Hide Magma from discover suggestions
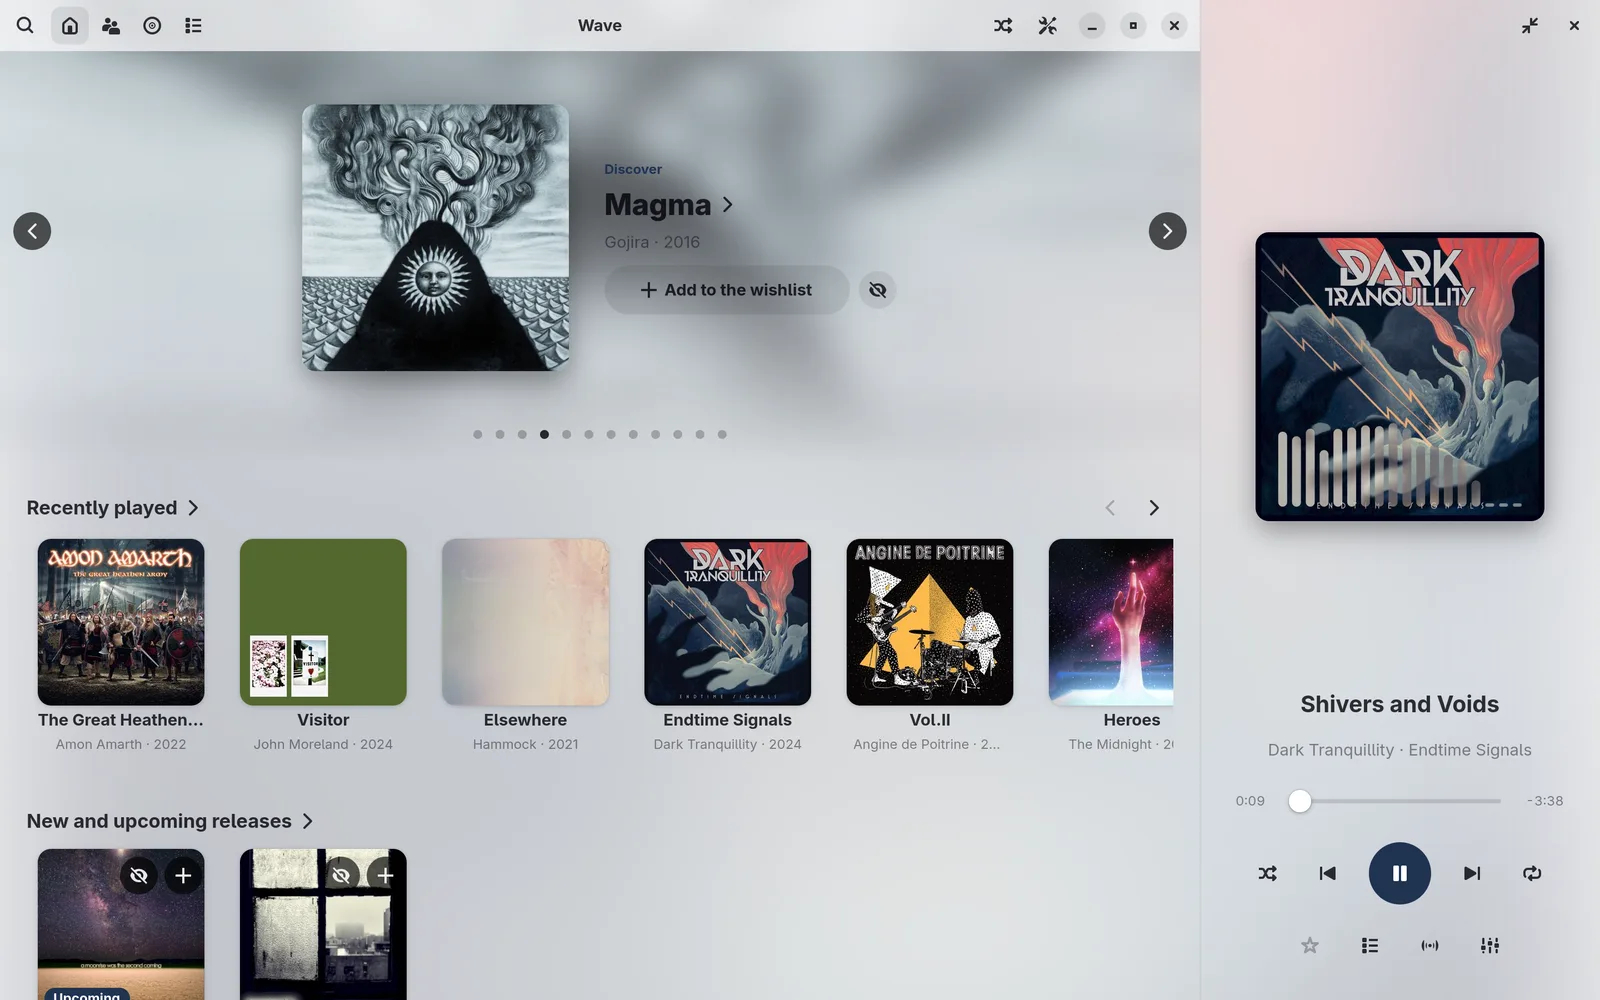The width and height of the screenshot is (1600, 1000). (877, 290)
